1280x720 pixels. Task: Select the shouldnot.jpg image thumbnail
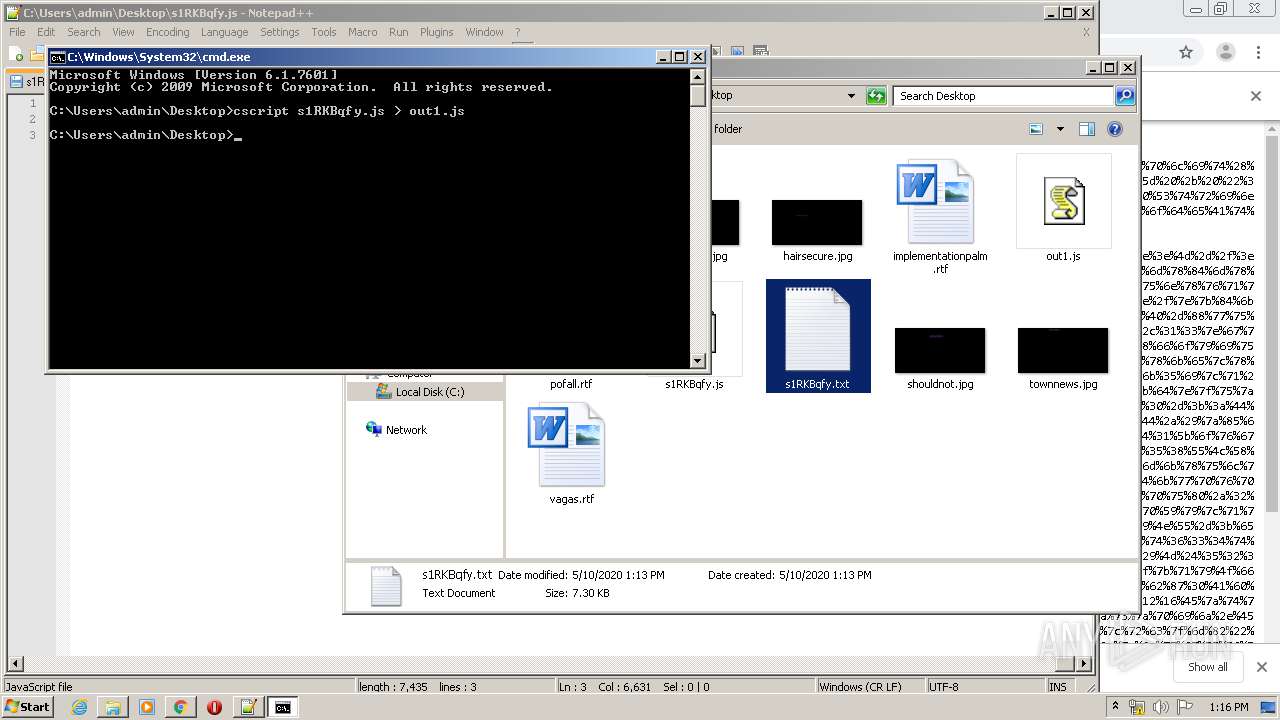[940, 350]
